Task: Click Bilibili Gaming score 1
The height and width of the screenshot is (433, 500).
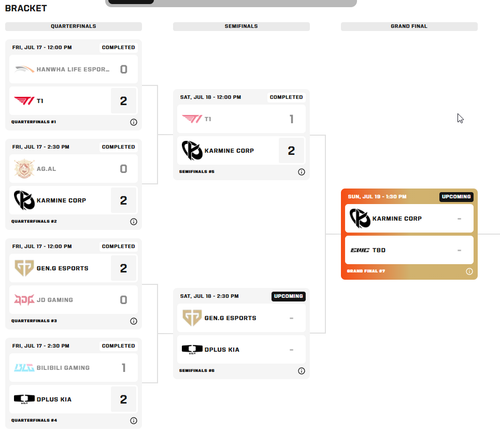Action: (x=123, y=368)
